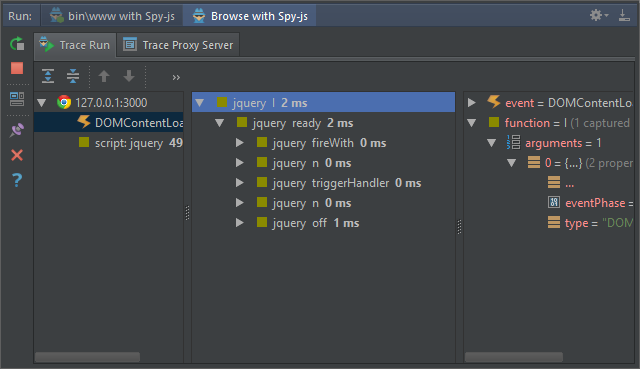This screenshot has width=640, height=369.
Task: Open the Trace Run tab
Action: pos(75,45)
